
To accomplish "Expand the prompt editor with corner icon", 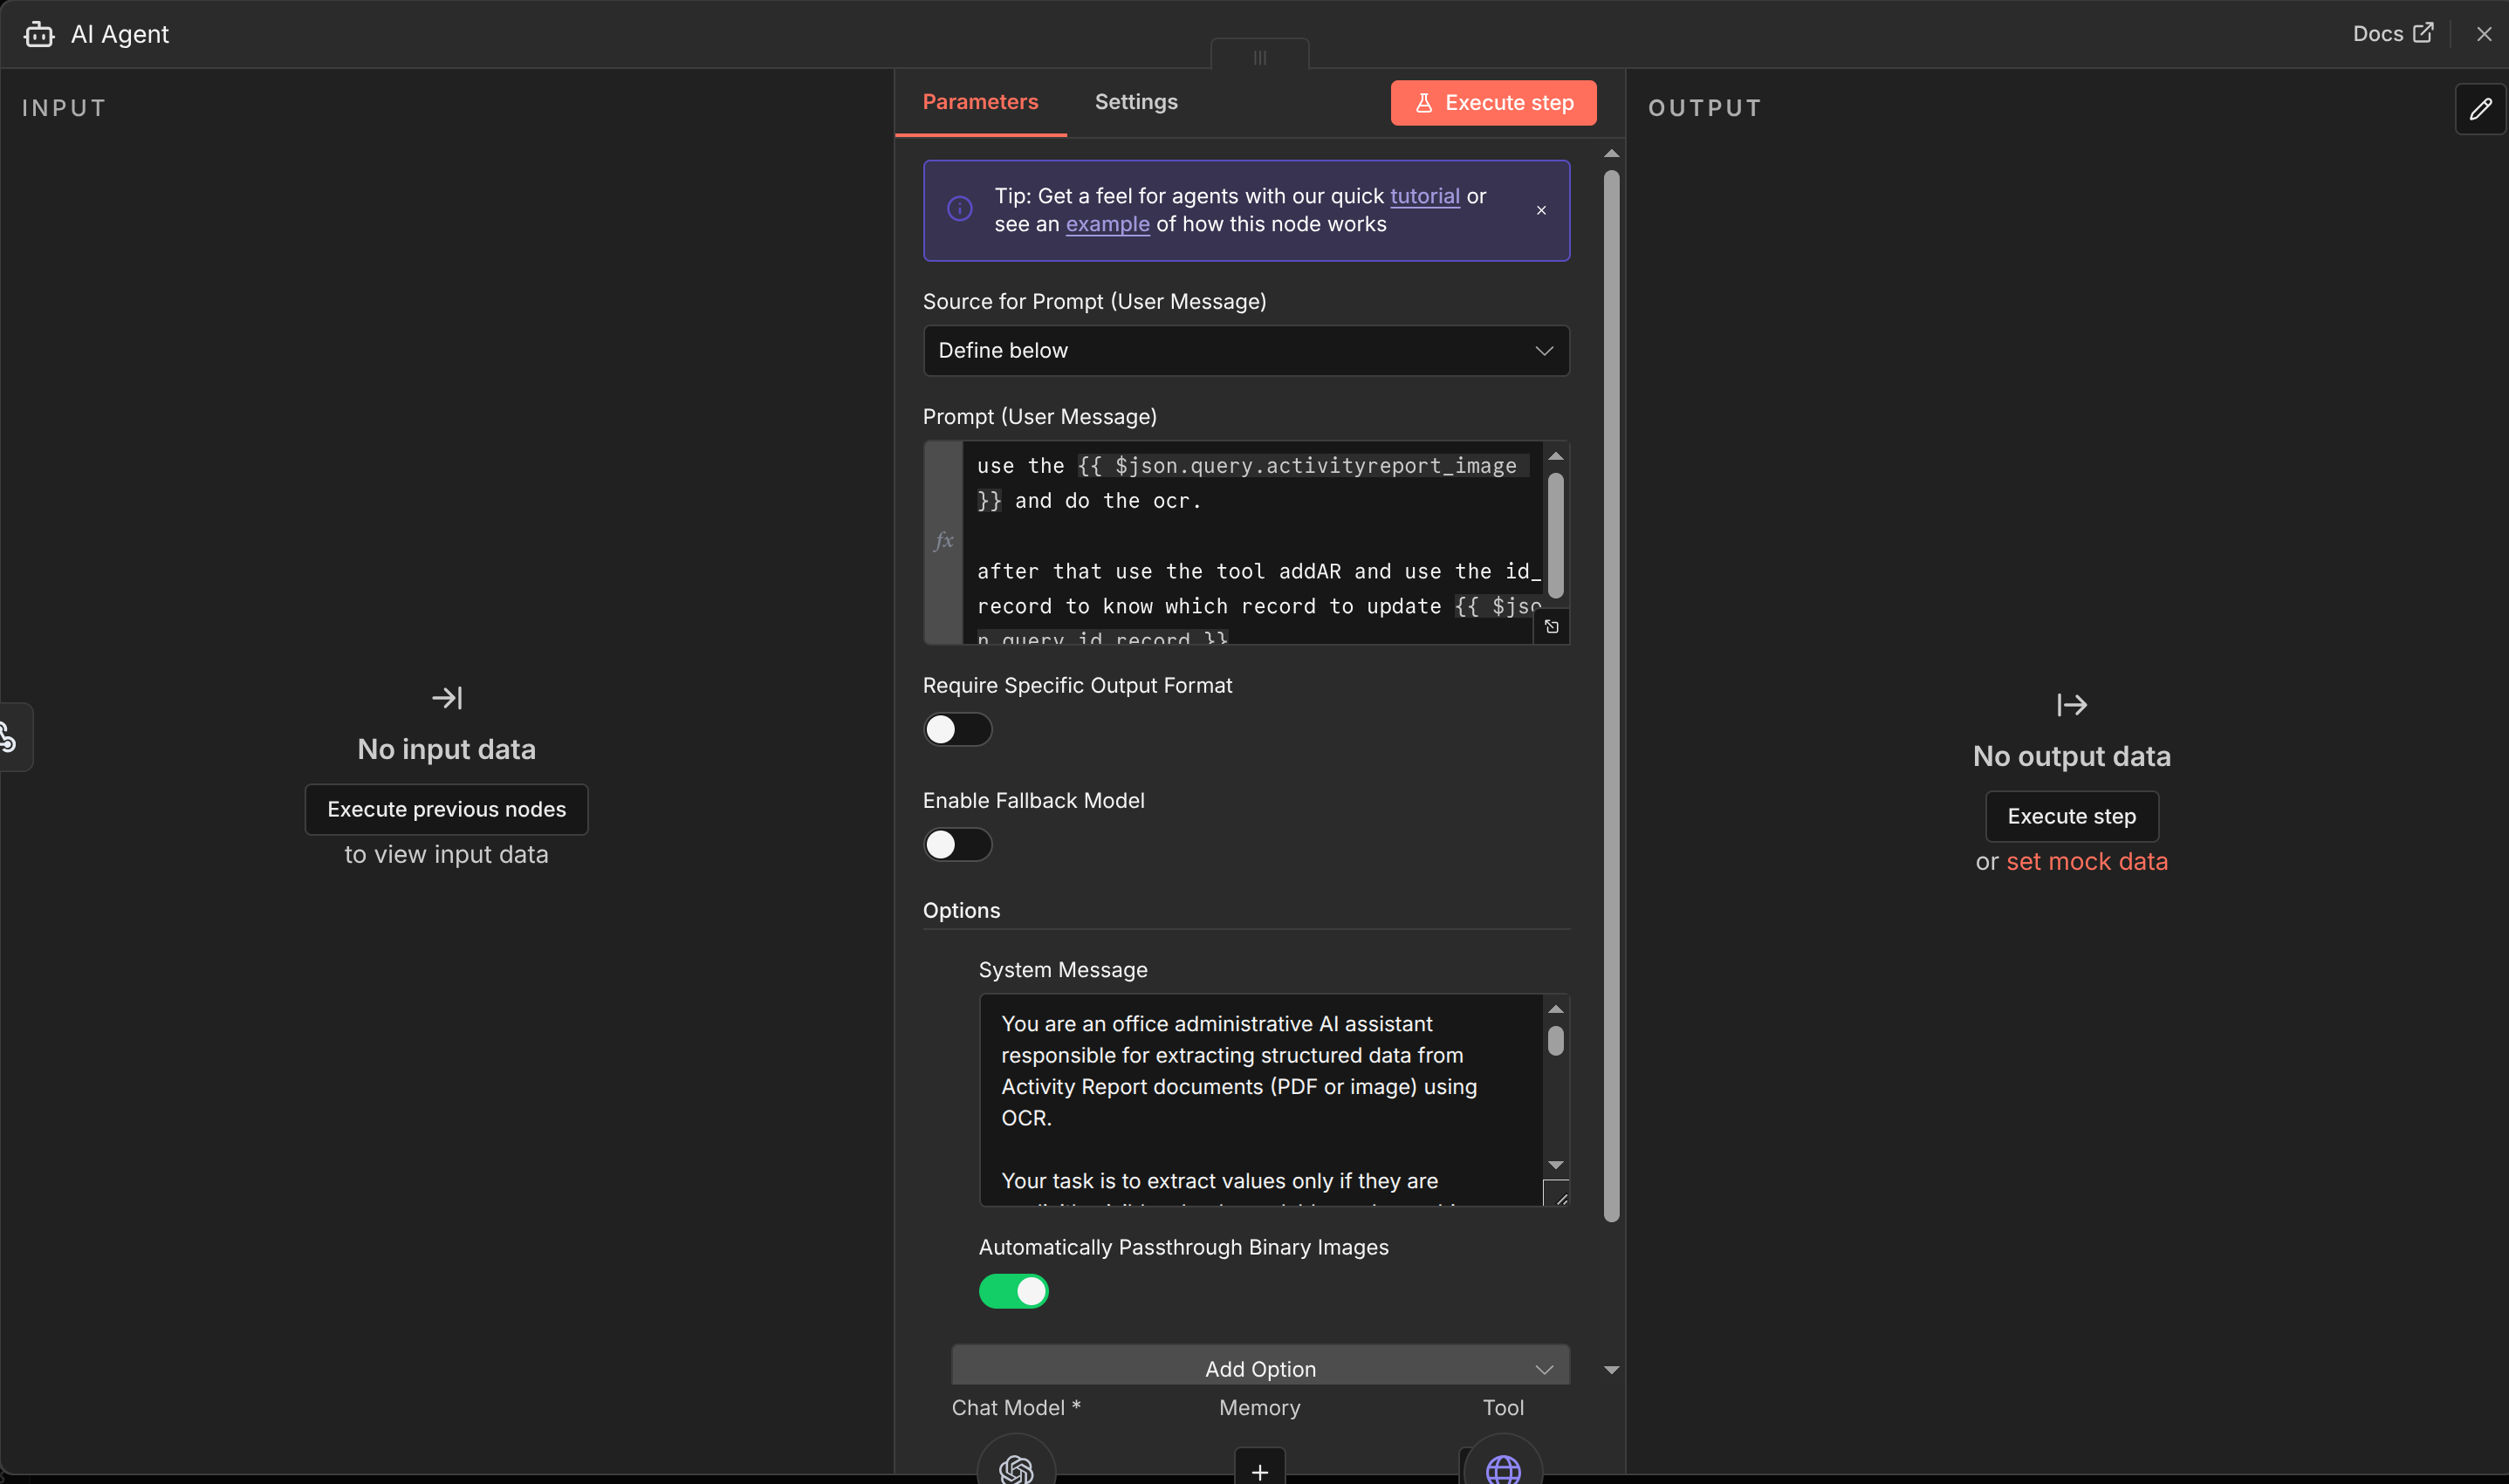I will click(x=1551, y=627).
